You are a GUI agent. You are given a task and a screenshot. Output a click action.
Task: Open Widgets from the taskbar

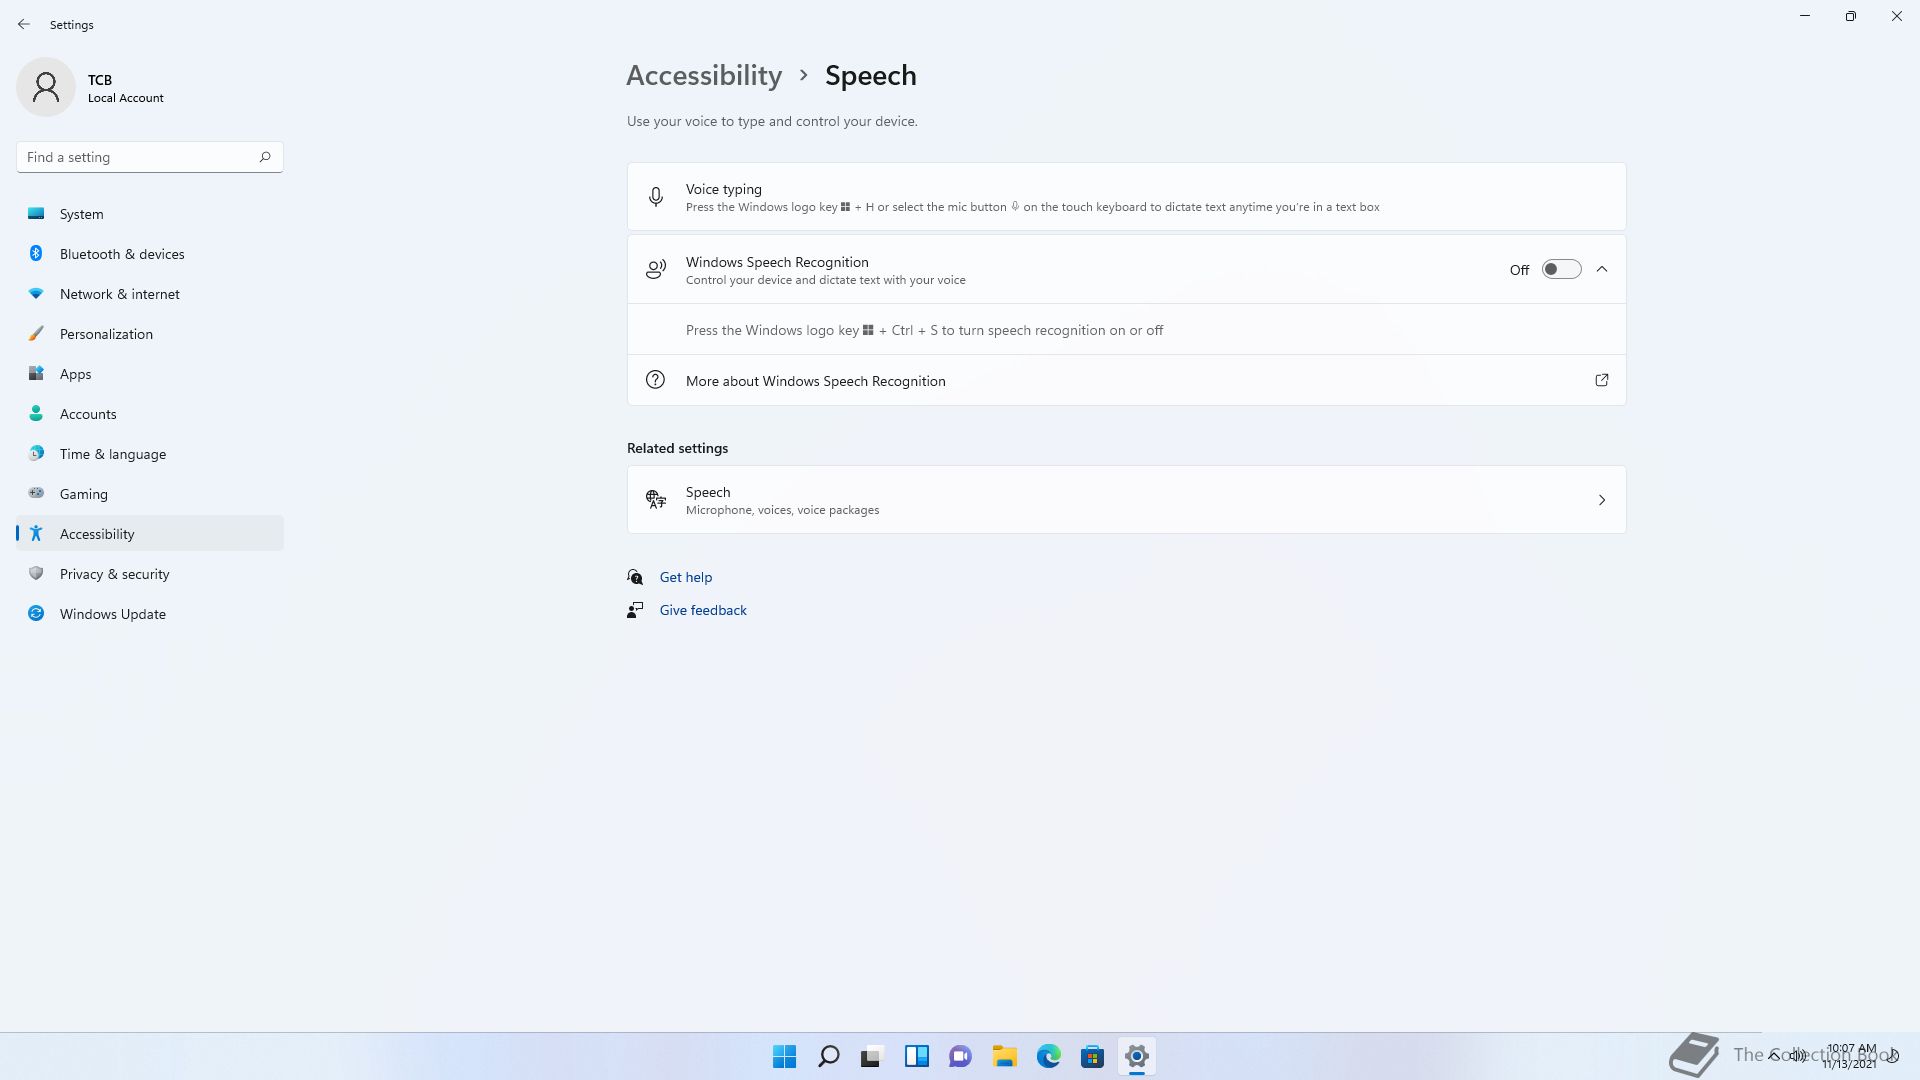(x=916, y=1056)
